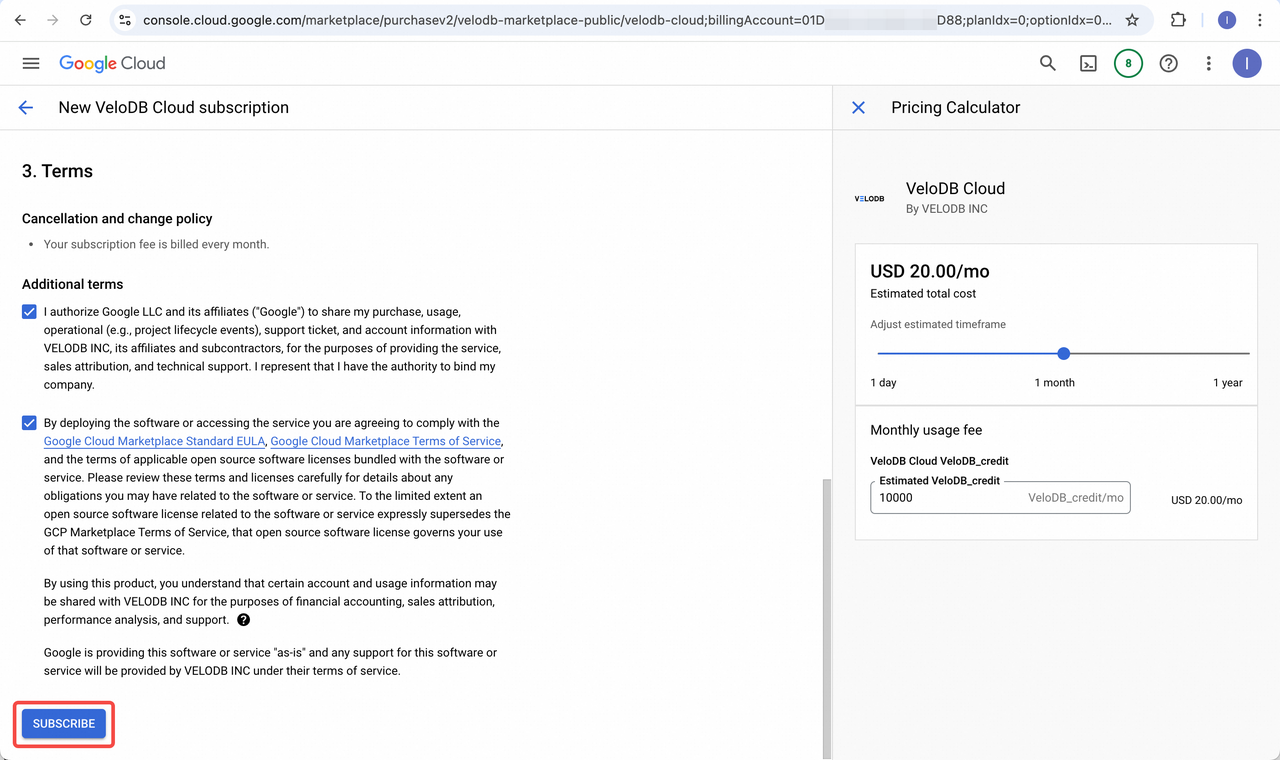
Task: Activate the Cloud Shell terminal icon
Action: pyautogui.click(x=1088, y=63)
